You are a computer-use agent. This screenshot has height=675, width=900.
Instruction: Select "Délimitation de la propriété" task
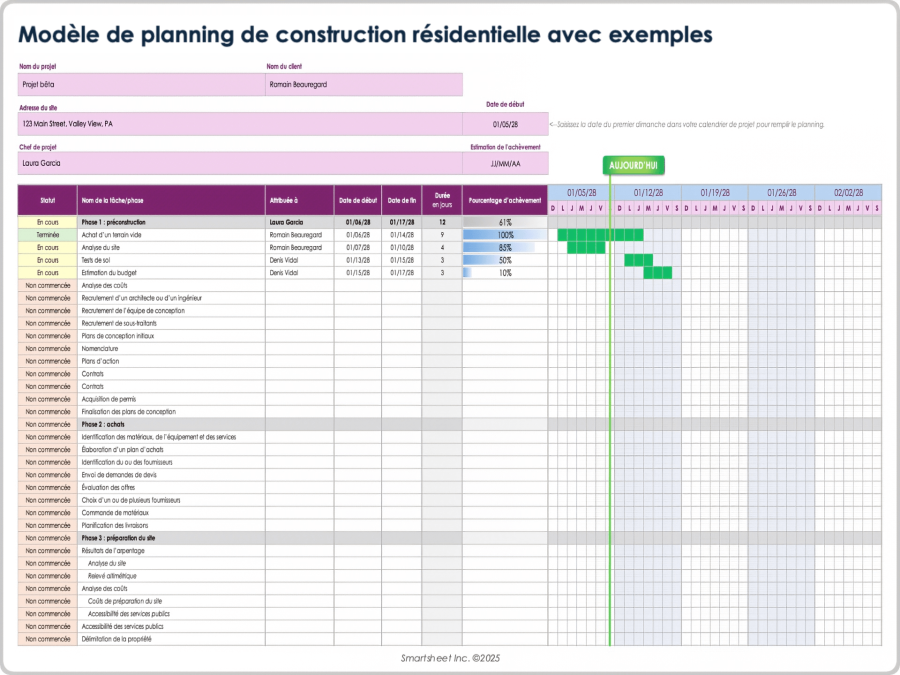tap(117, 639)
